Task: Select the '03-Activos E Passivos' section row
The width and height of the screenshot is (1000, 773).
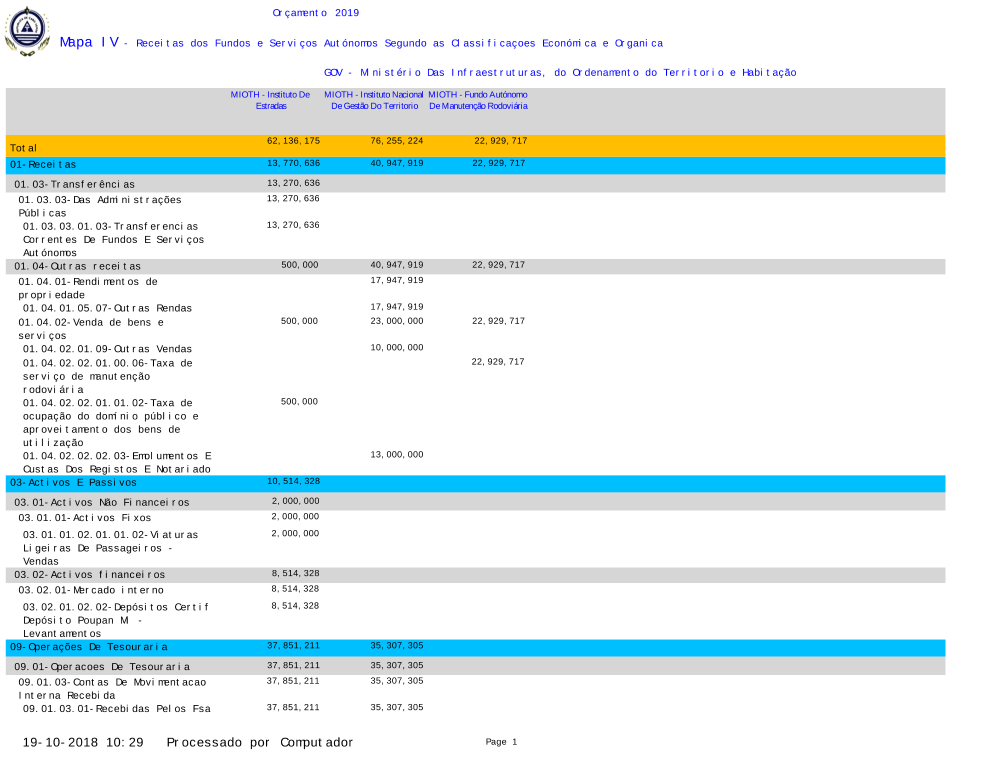Action: pos(73,482)
